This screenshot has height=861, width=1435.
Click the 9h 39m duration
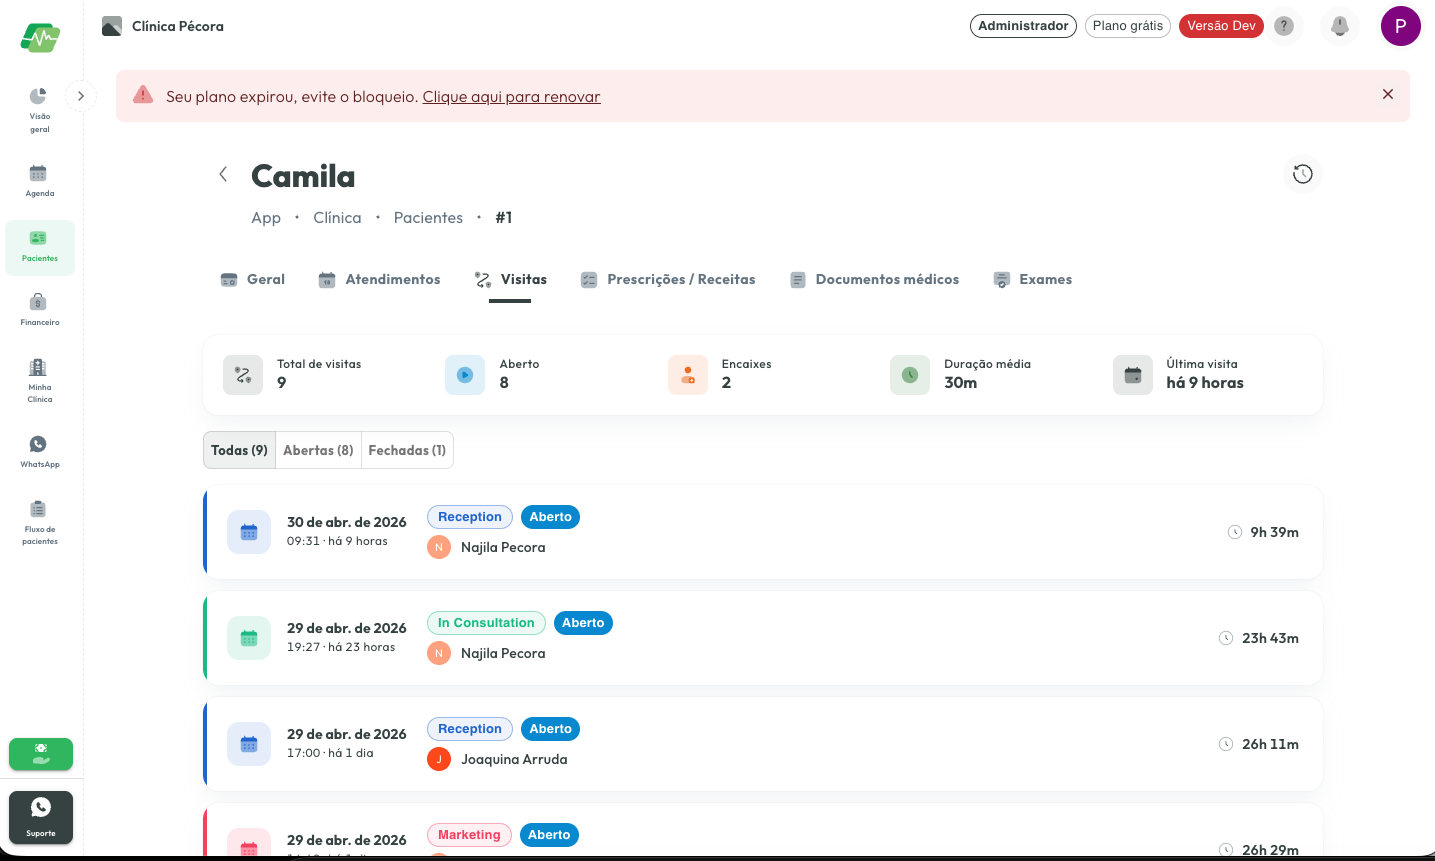1274,532
